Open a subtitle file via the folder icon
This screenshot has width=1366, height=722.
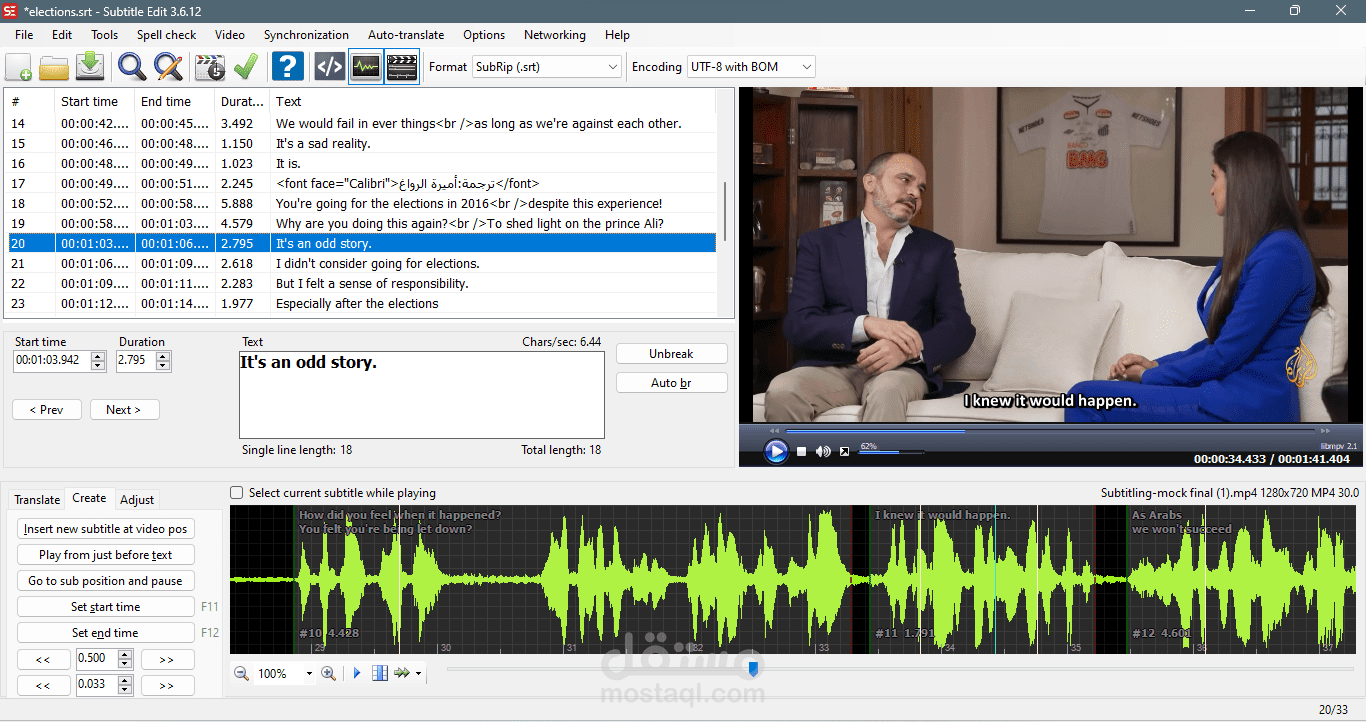pyautogui.click(x=54, y=67)
